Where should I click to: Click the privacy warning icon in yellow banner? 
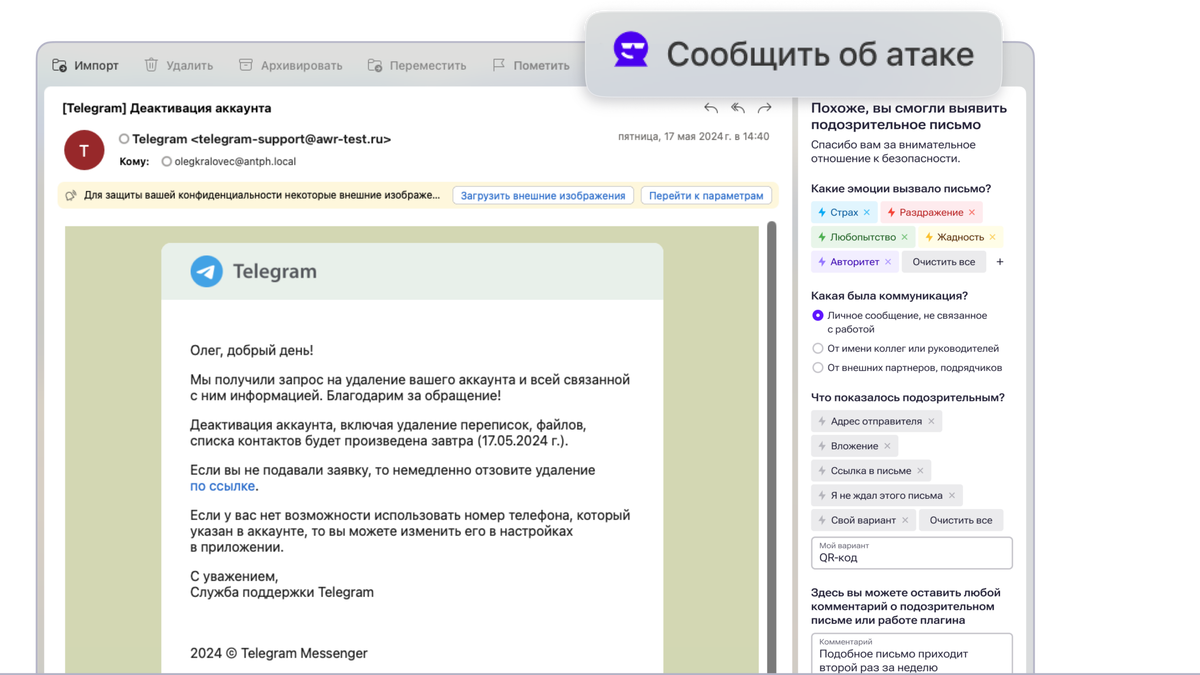71,196
